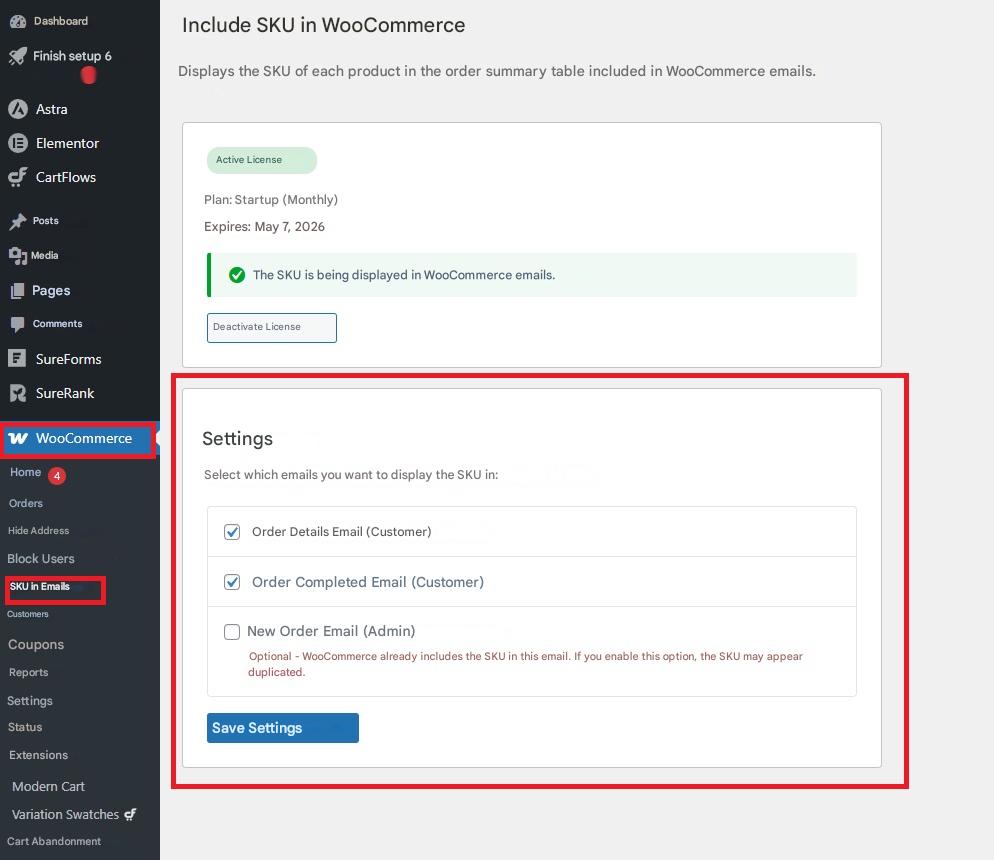Screen dimensions: 994x860
Task: Click the Elementor logo icon
Action: click(17, 143)
